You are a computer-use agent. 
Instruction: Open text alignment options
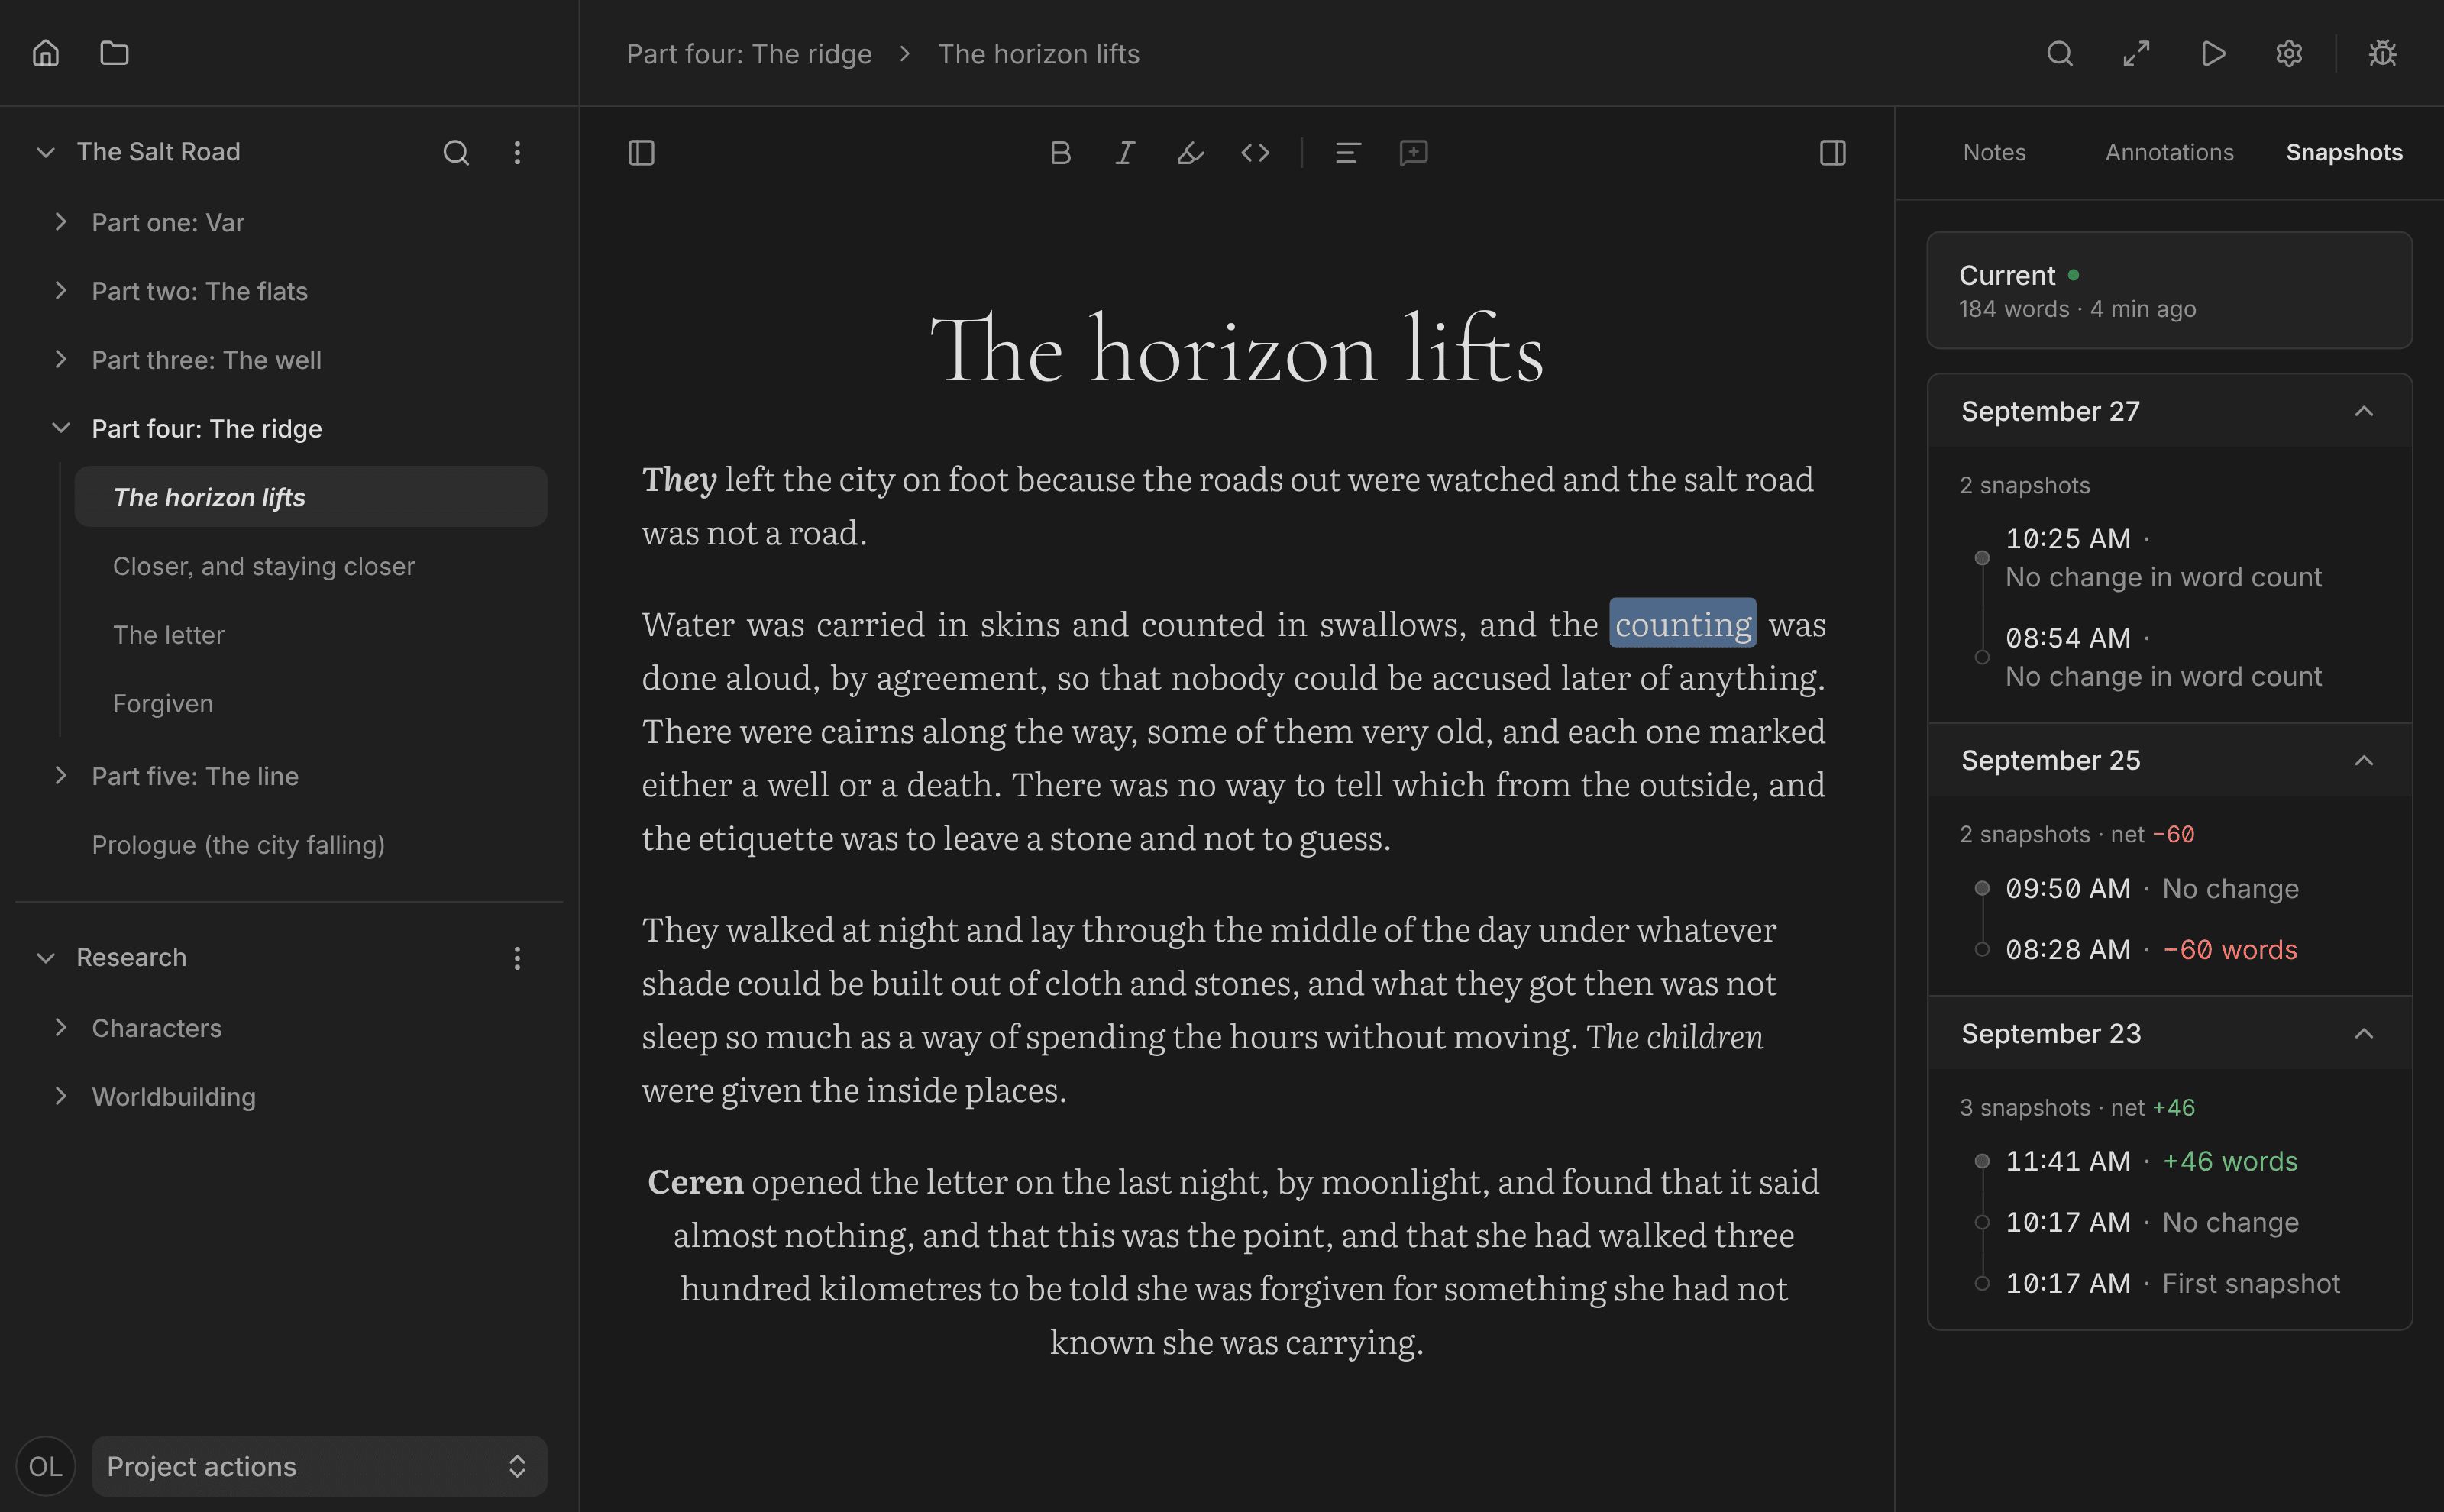click(1348, 152)
